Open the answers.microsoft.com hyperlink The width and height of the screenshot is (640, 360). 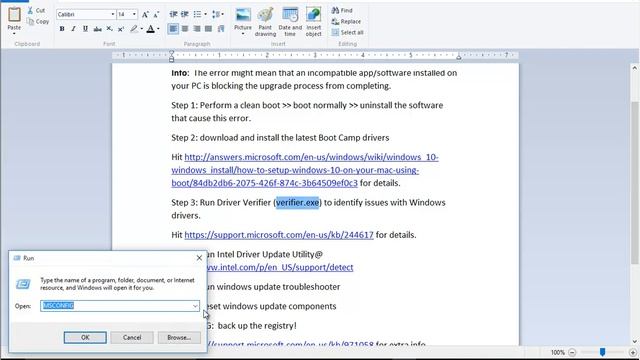click(x=305, y=170)
